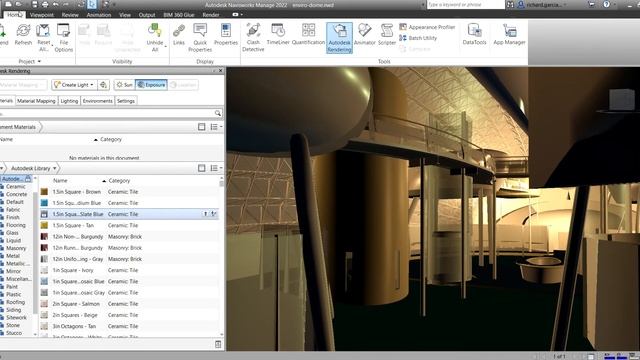640x360 pixels.
Task: Open the Links tool
Action: click(x=179, y=35)
